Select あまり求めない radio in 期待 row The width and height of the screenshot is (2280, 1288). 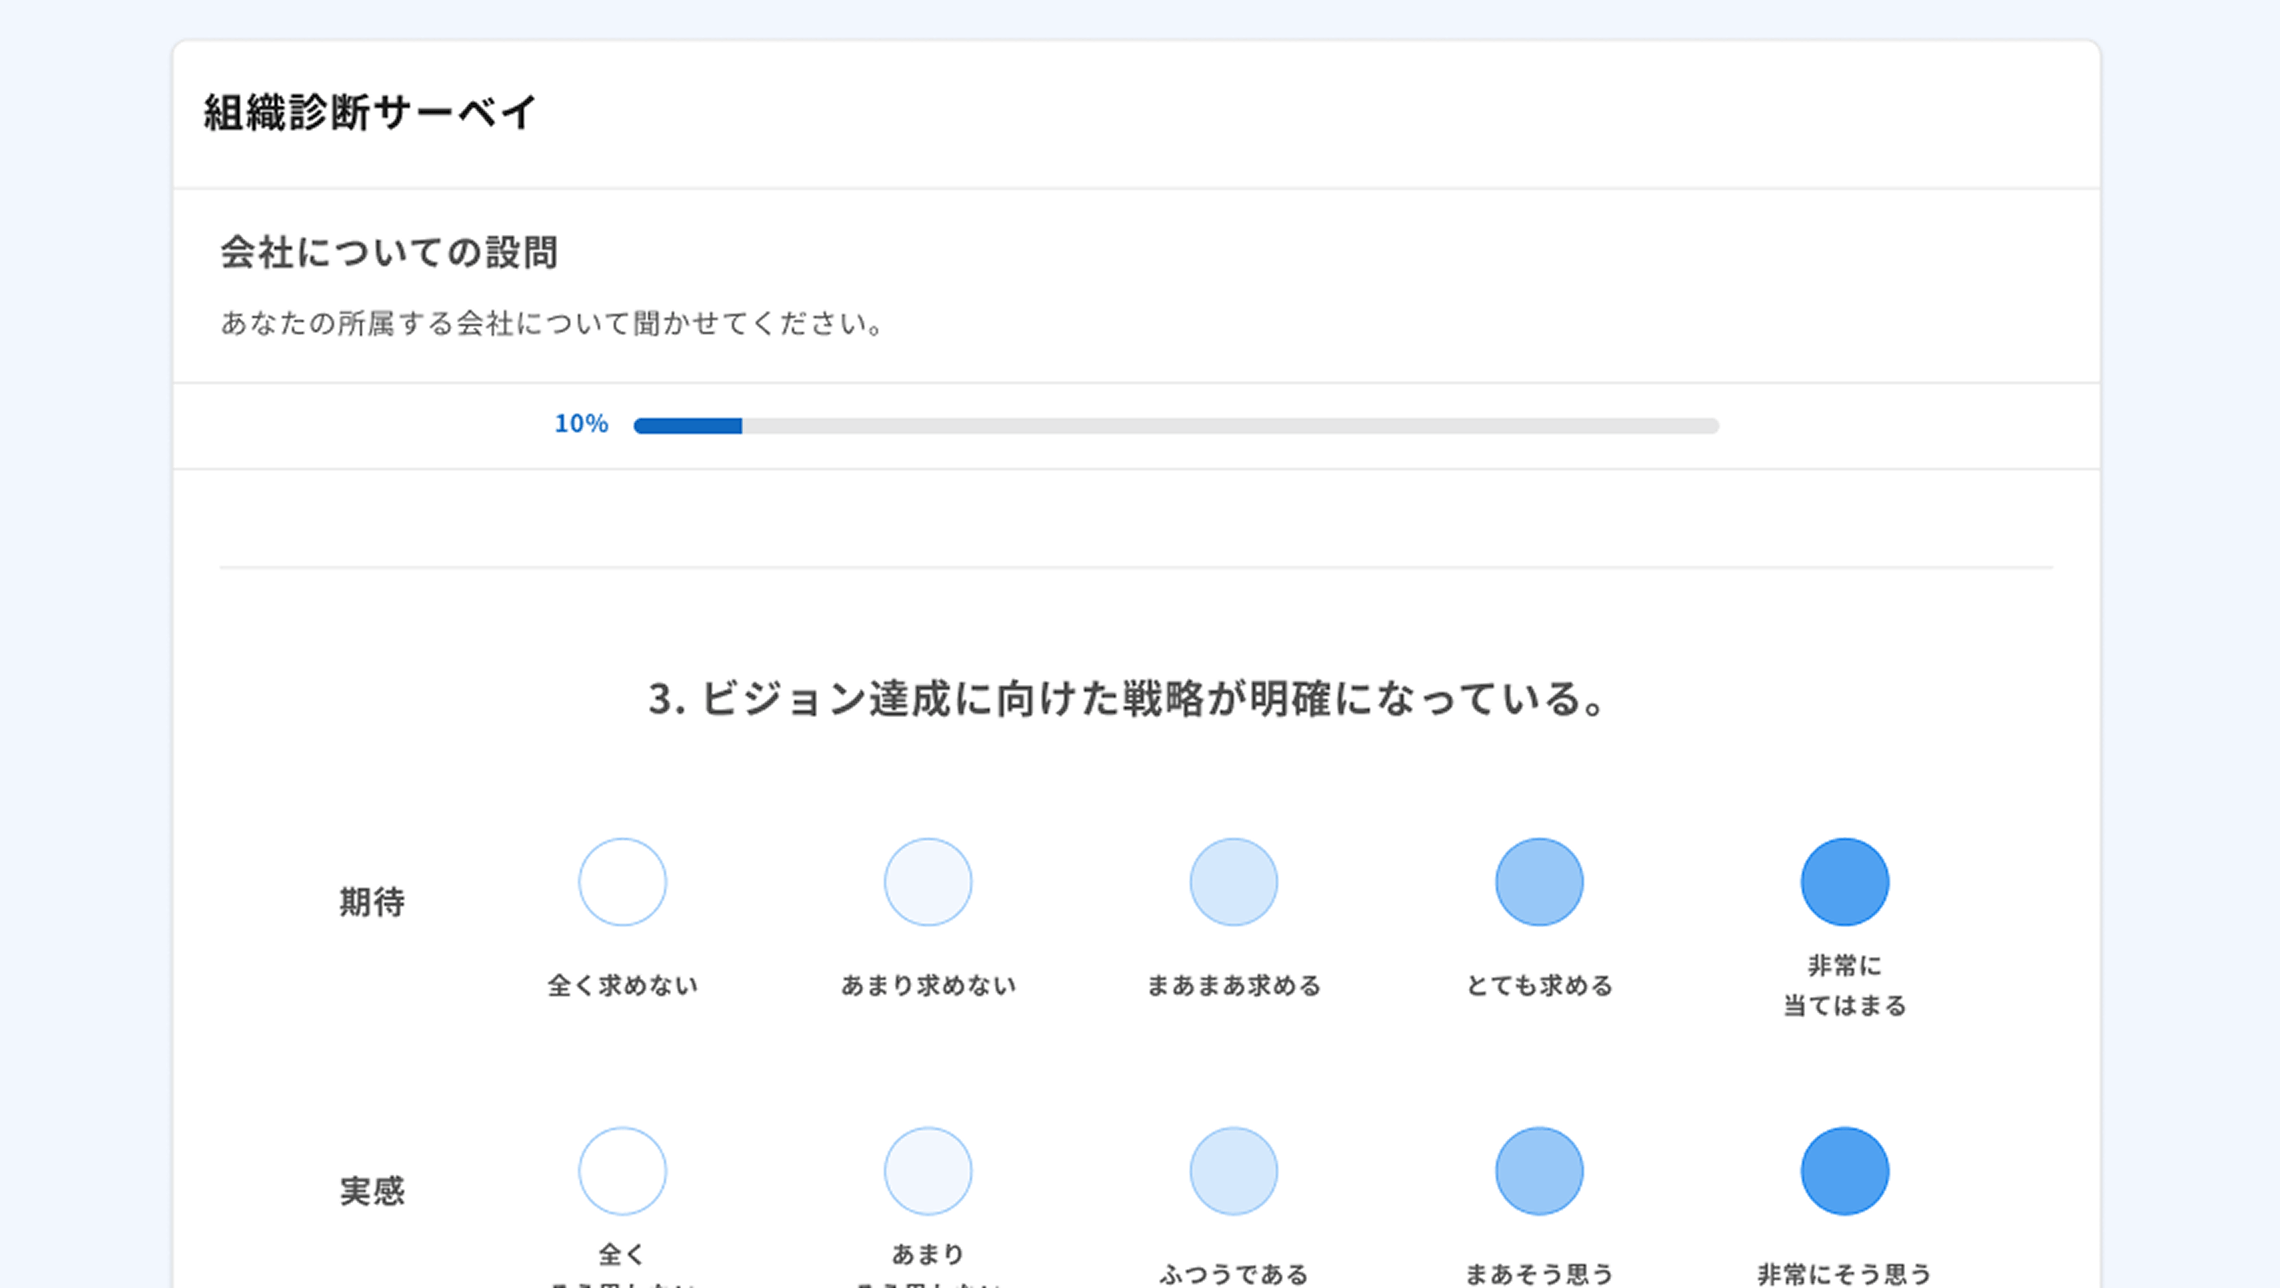coord(928,882)
